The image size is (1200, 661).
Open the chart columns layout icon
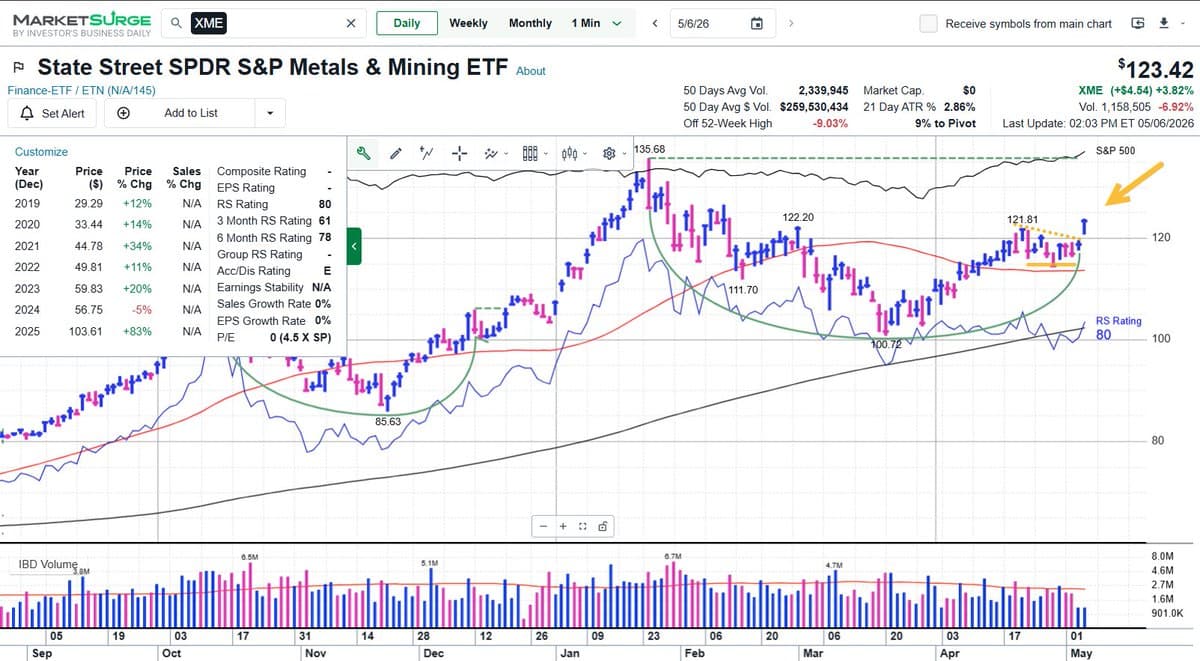(531, 153)
